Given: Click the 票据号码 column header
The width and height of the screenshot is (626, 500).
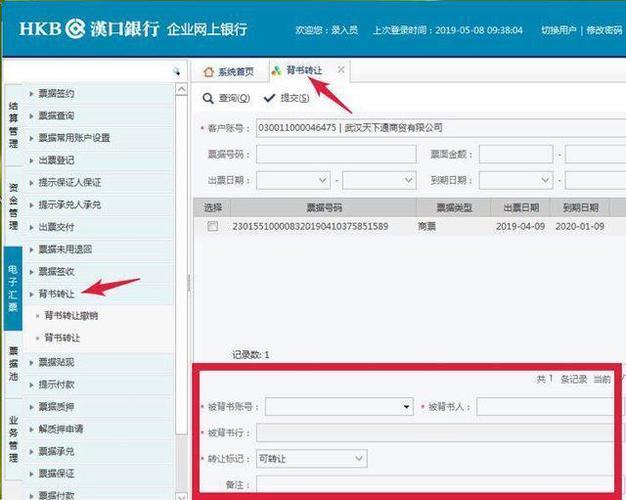Looking at the screenshot, I should coord(324,208).
